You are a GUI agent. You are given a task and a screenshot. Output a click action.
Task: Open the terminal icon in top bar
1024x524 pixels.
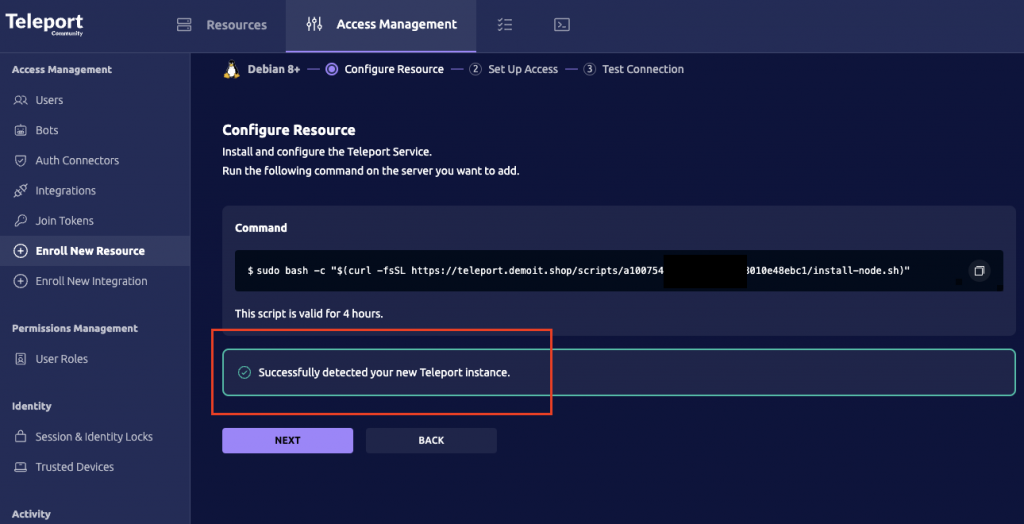(x=562, y=25)
